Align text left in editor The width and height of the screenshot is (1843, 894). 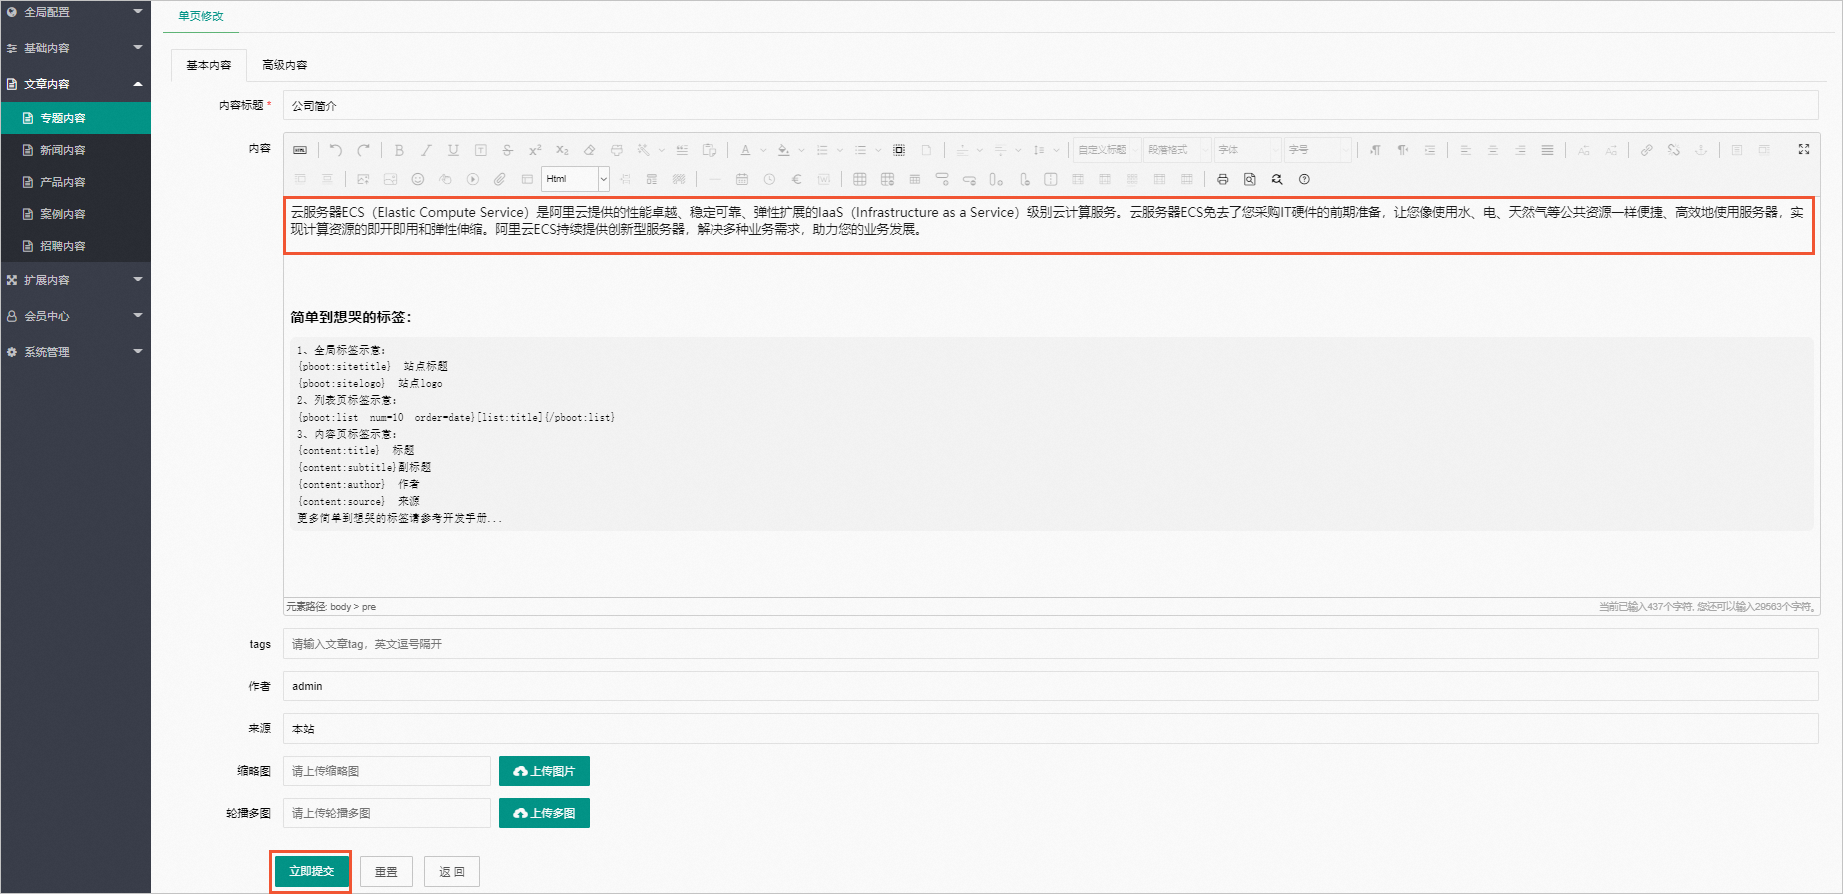pyautogui.click(x=1465, y=150)
